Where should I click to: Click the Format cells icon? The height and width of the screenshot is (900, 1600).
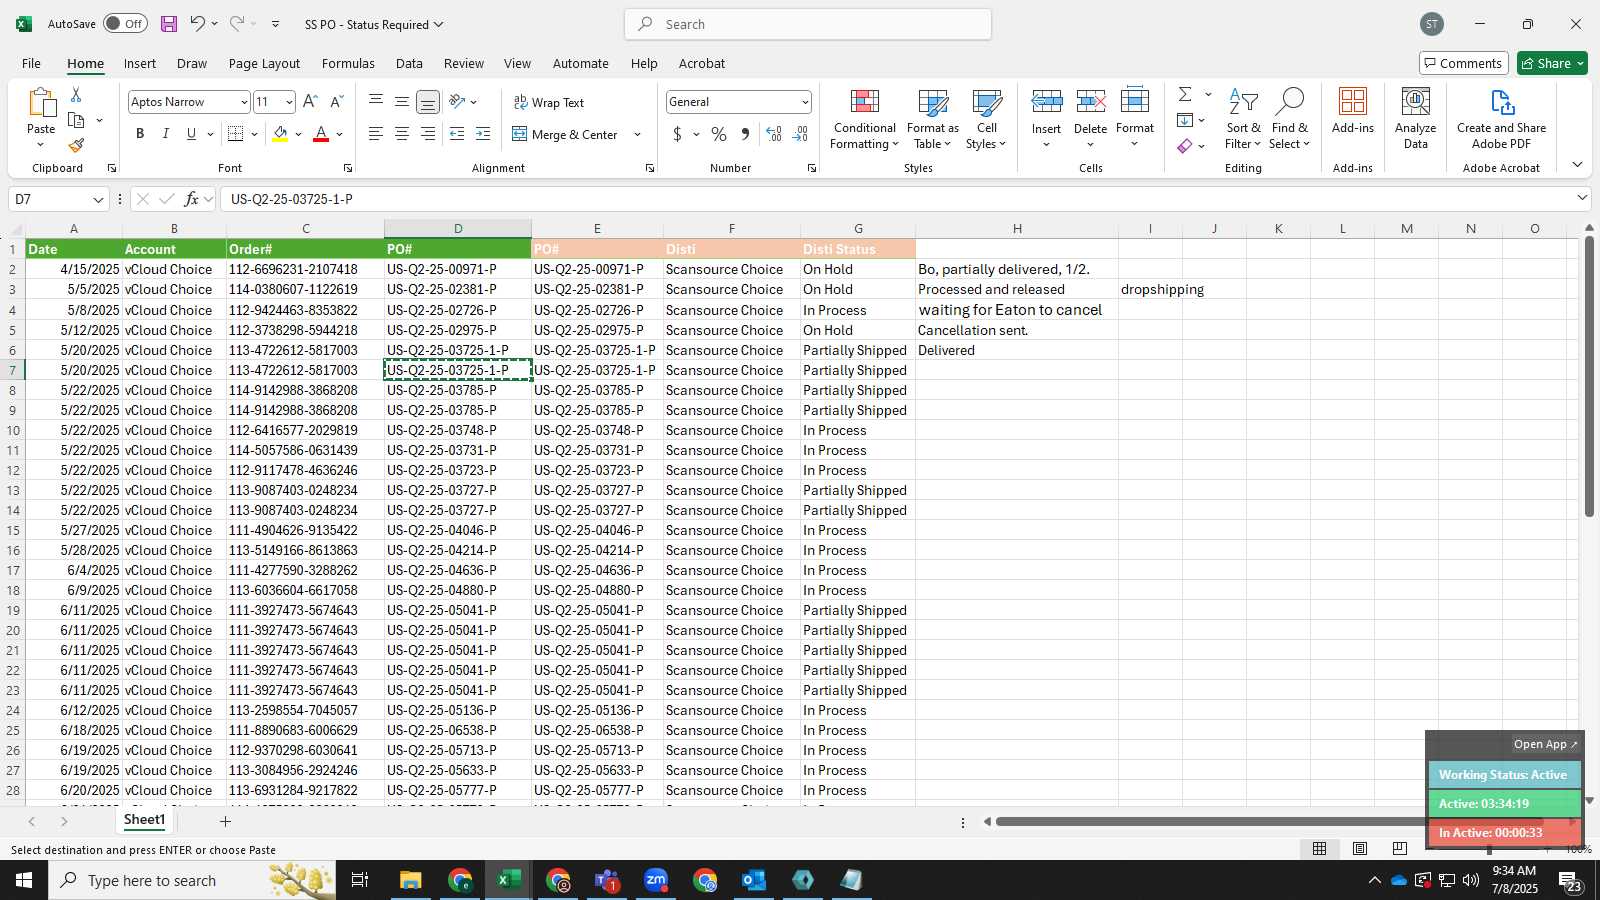point(1135,102)
